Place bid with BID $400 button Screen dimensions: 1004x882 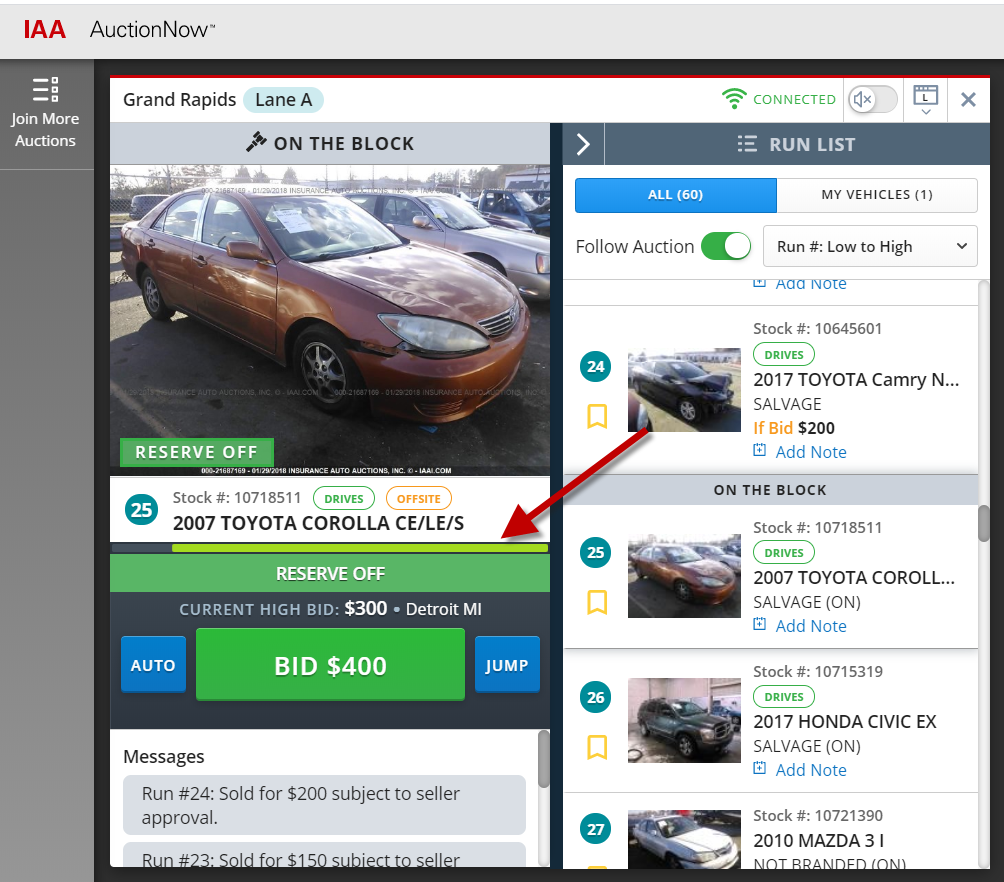[x=330, y=665]
